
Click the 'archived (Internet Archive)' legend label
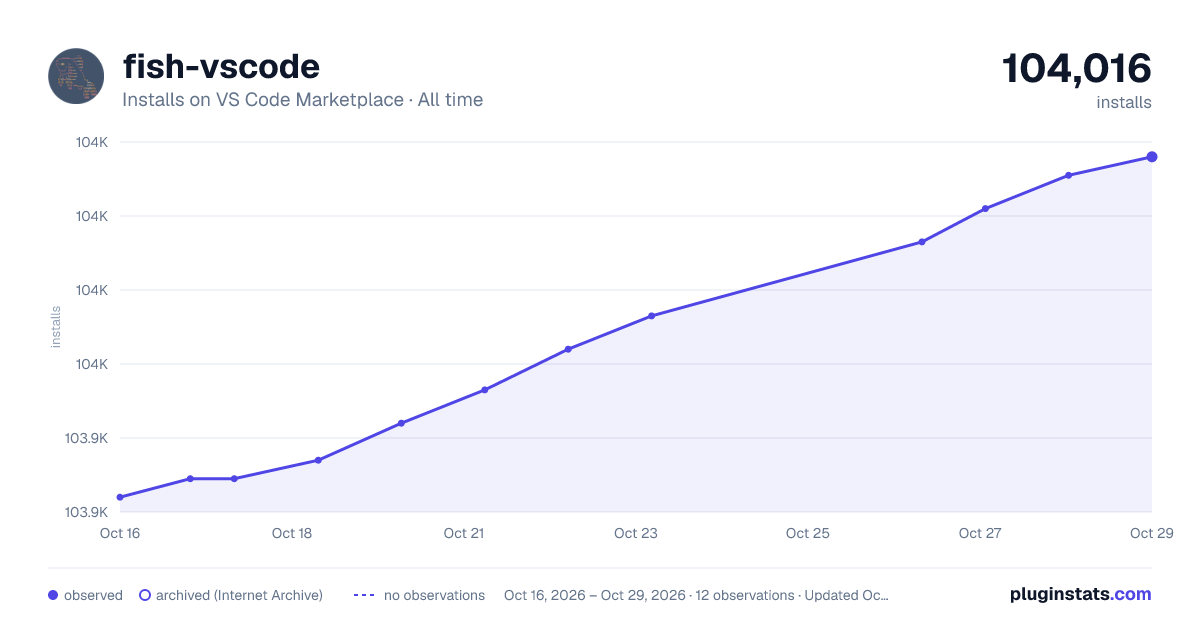(239, 595)
